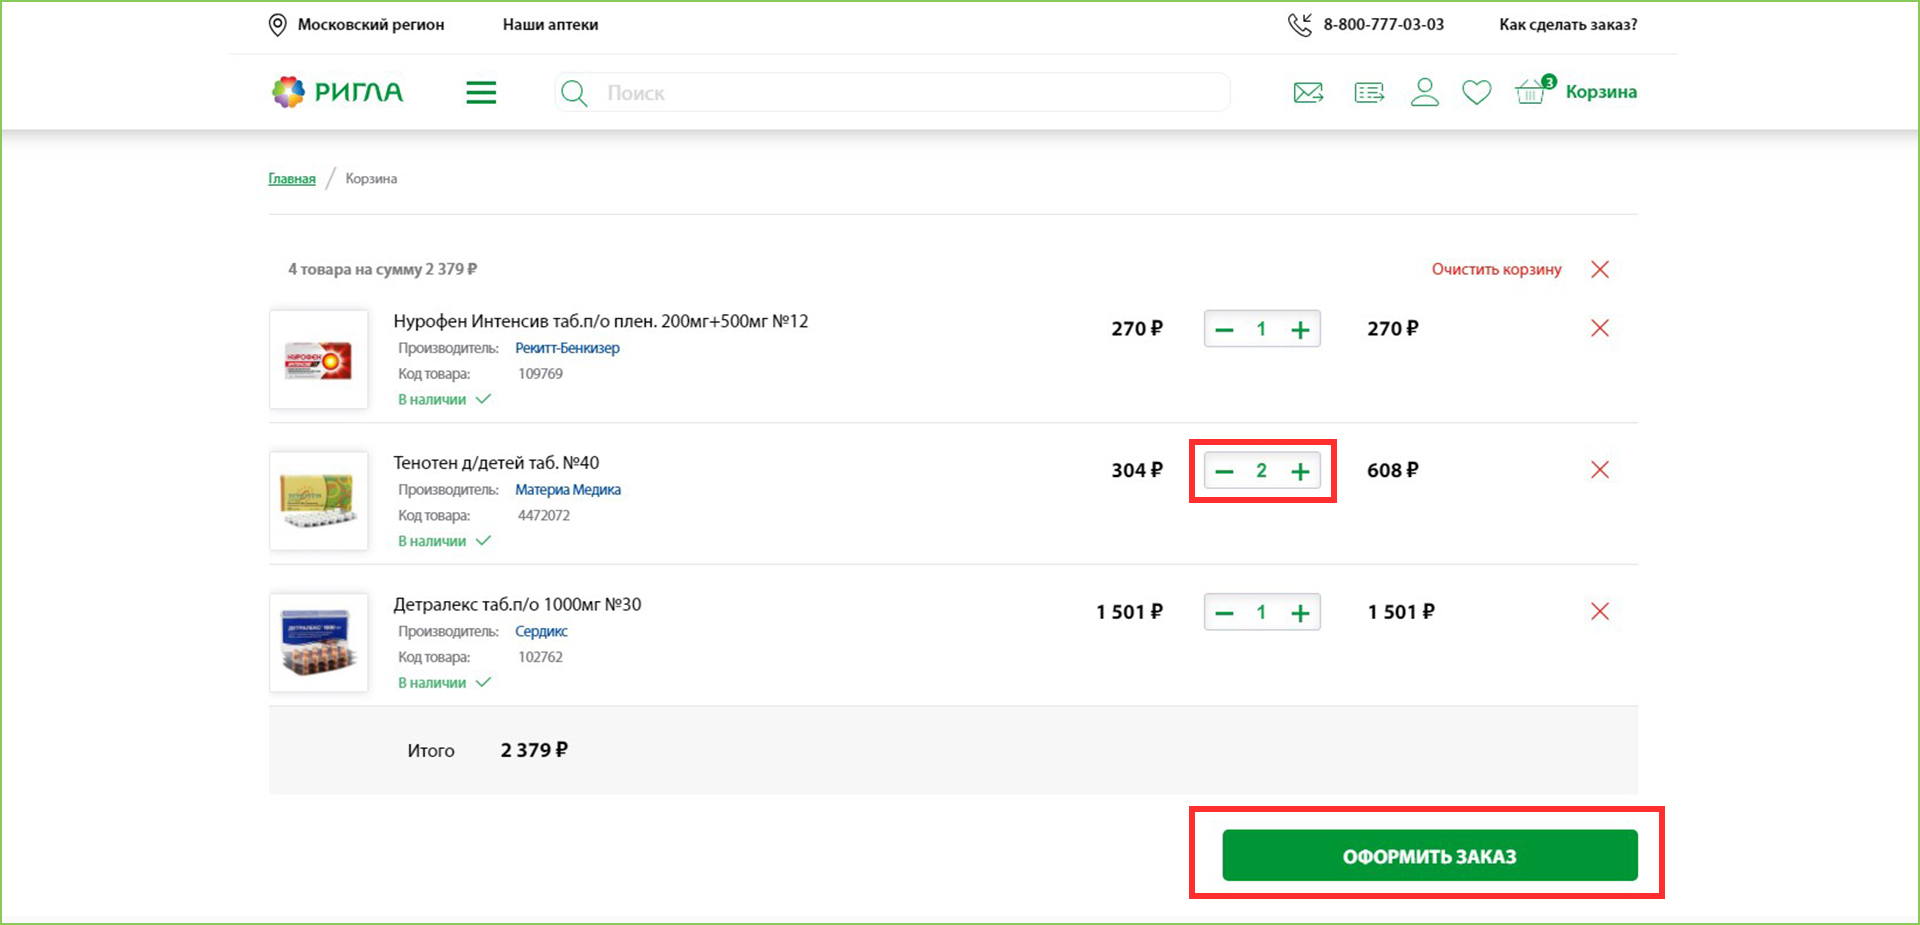Click the Поиск search field
Viewport: 1920px width, 925px height.
[x=900, y=93]
